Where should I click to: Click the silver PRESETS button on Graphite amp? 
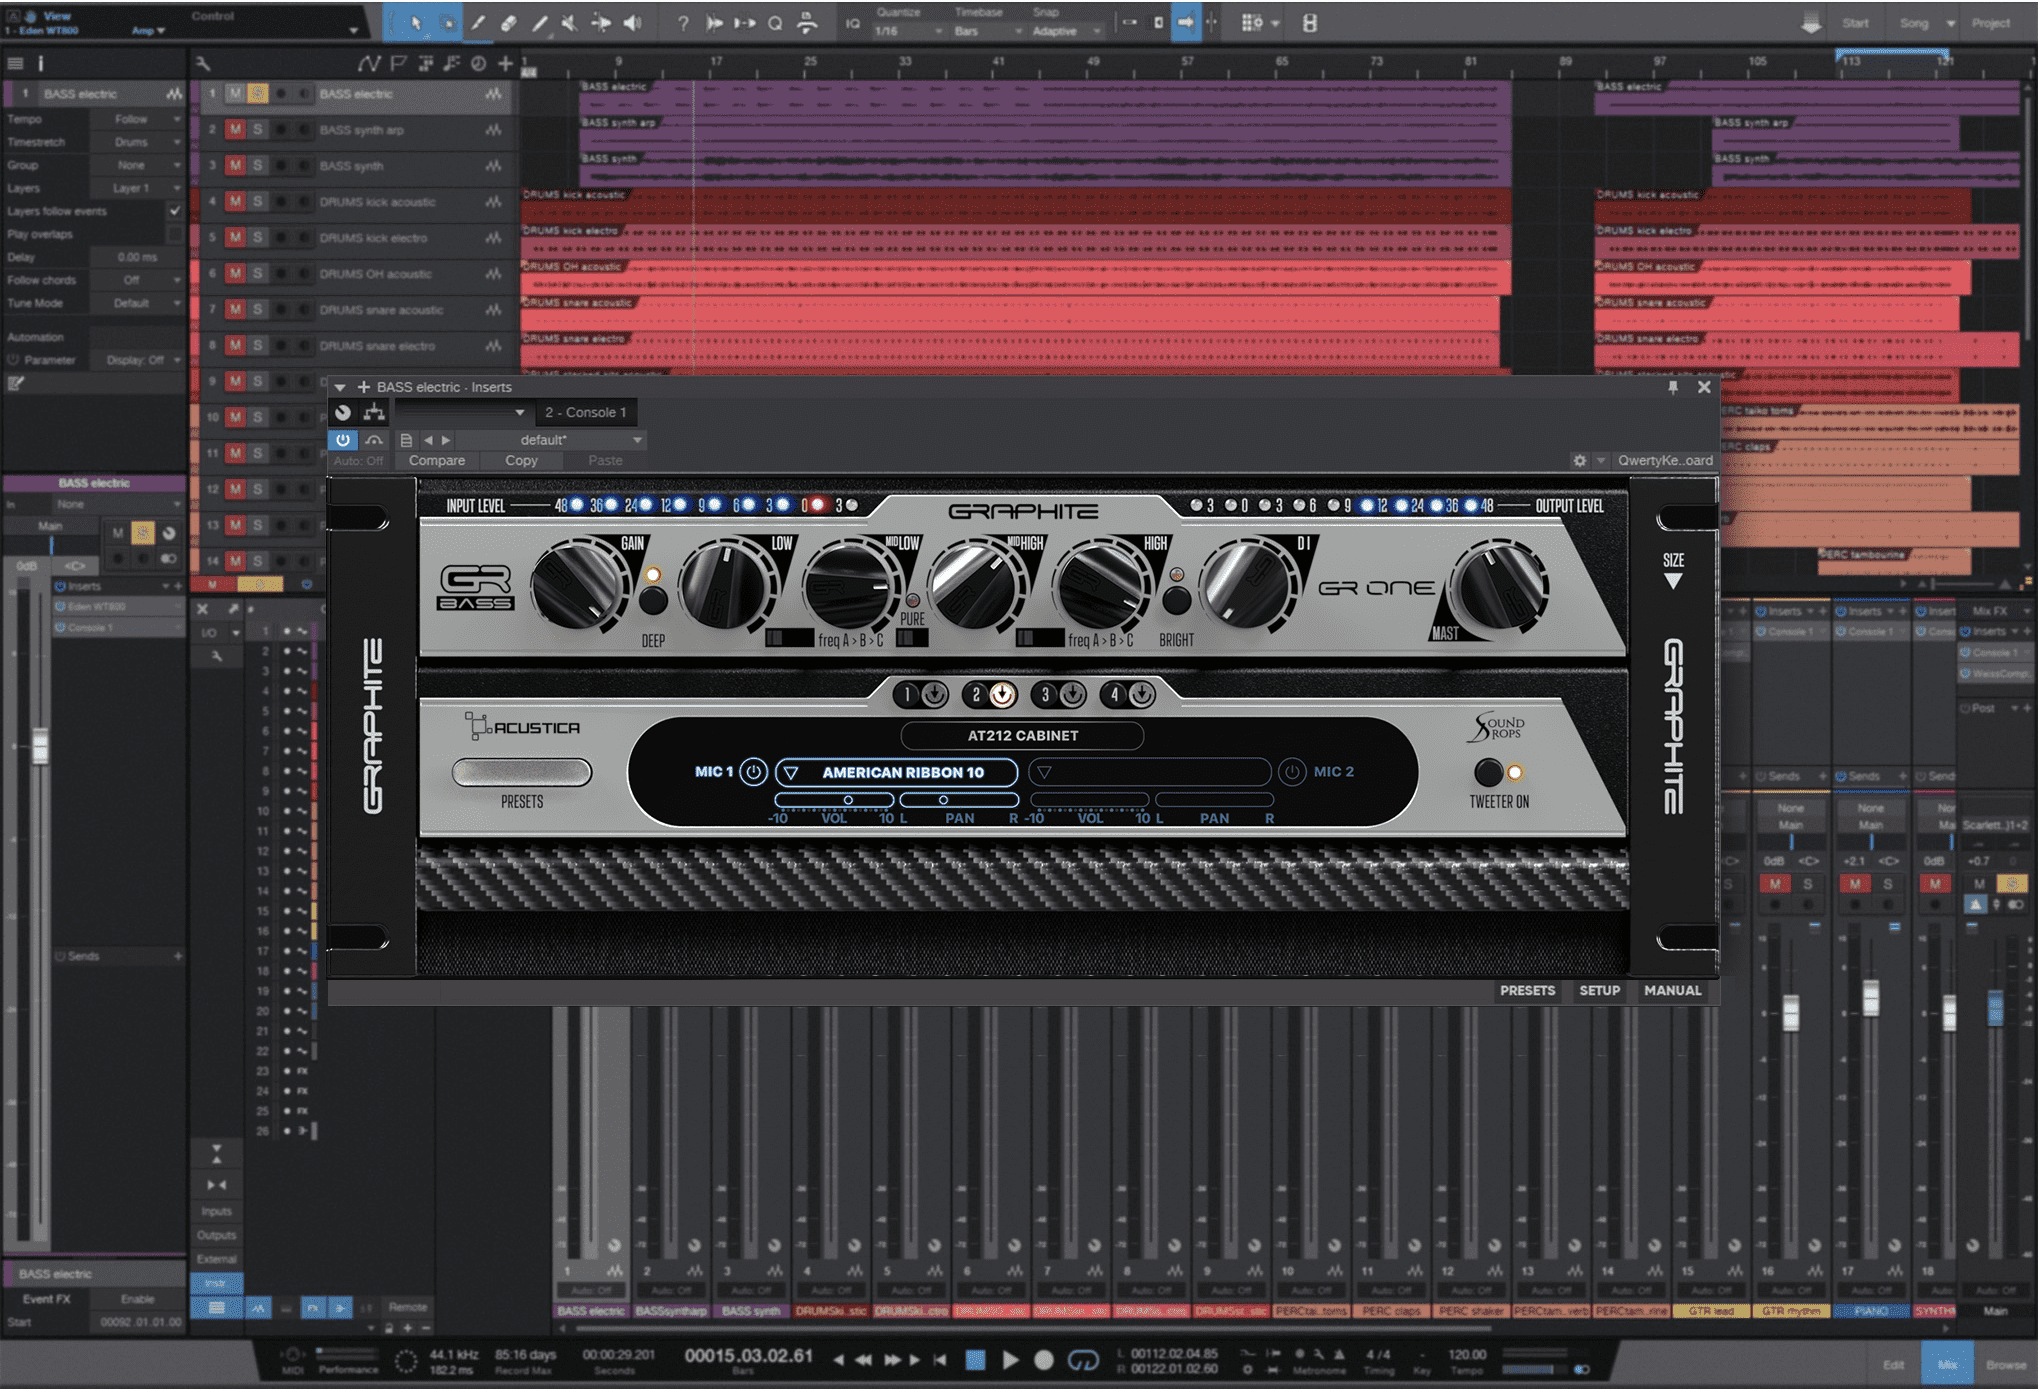(522, 772)
